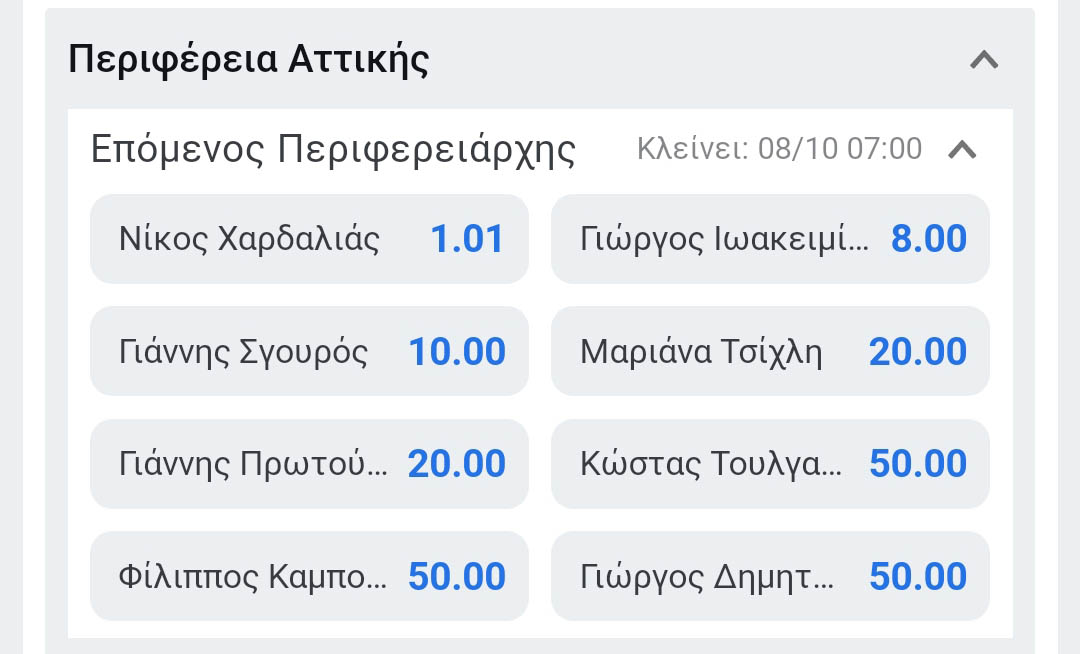Click the Κλείνει 08/10 07:00 closing time
Screen dimensions: 1080x654
click(x=779, y=150)
